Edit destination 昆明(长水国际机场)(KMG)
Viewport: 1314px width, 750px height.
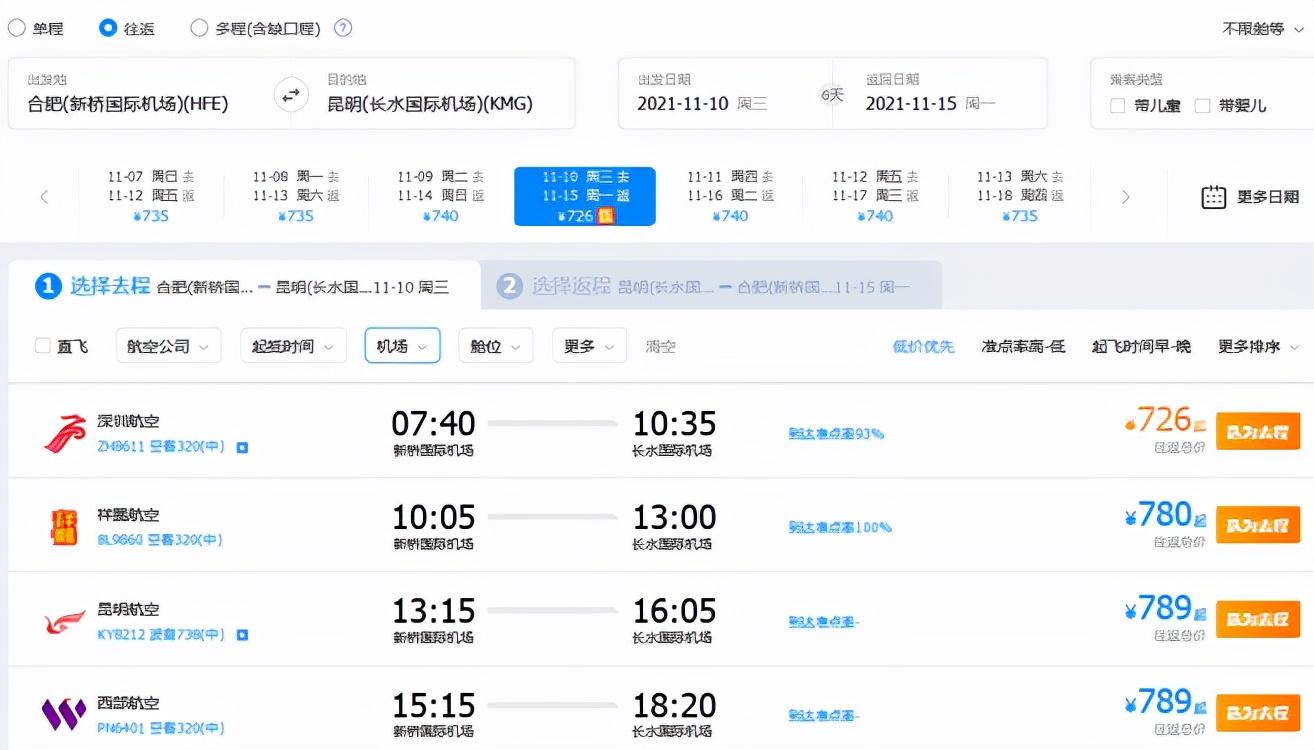[430, 103]
